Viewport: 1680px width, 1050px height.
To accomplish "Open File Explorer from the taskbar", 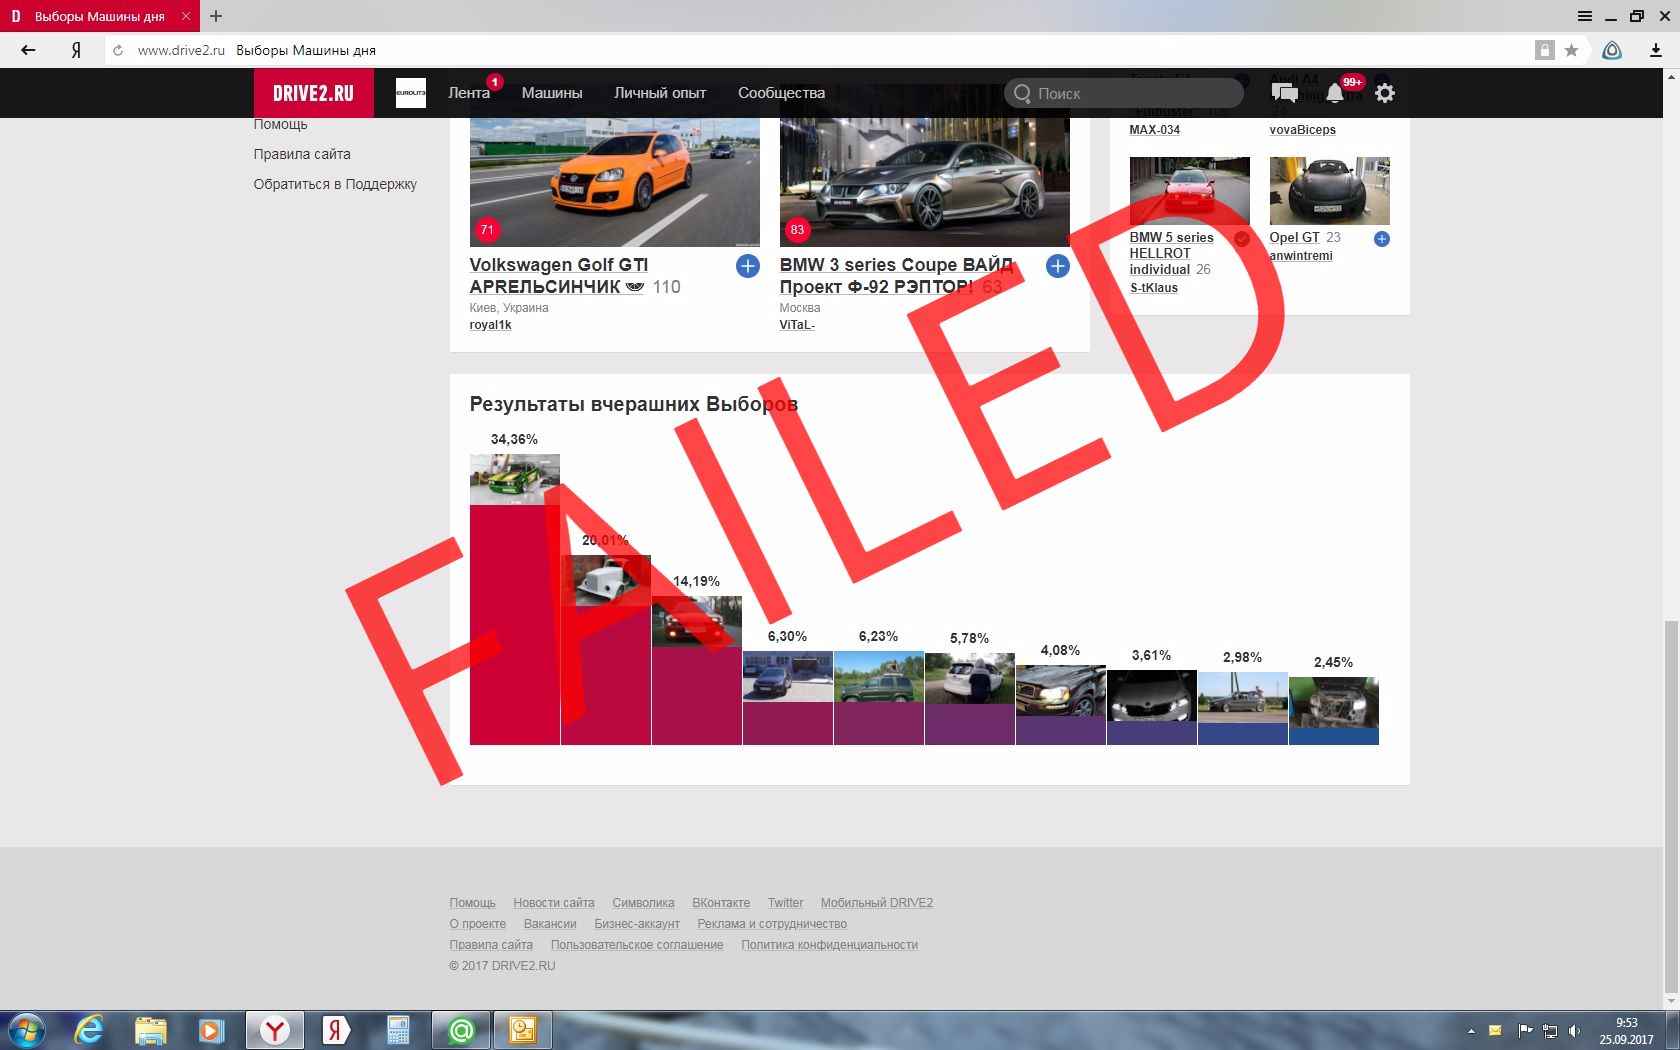I will 150,1030.
